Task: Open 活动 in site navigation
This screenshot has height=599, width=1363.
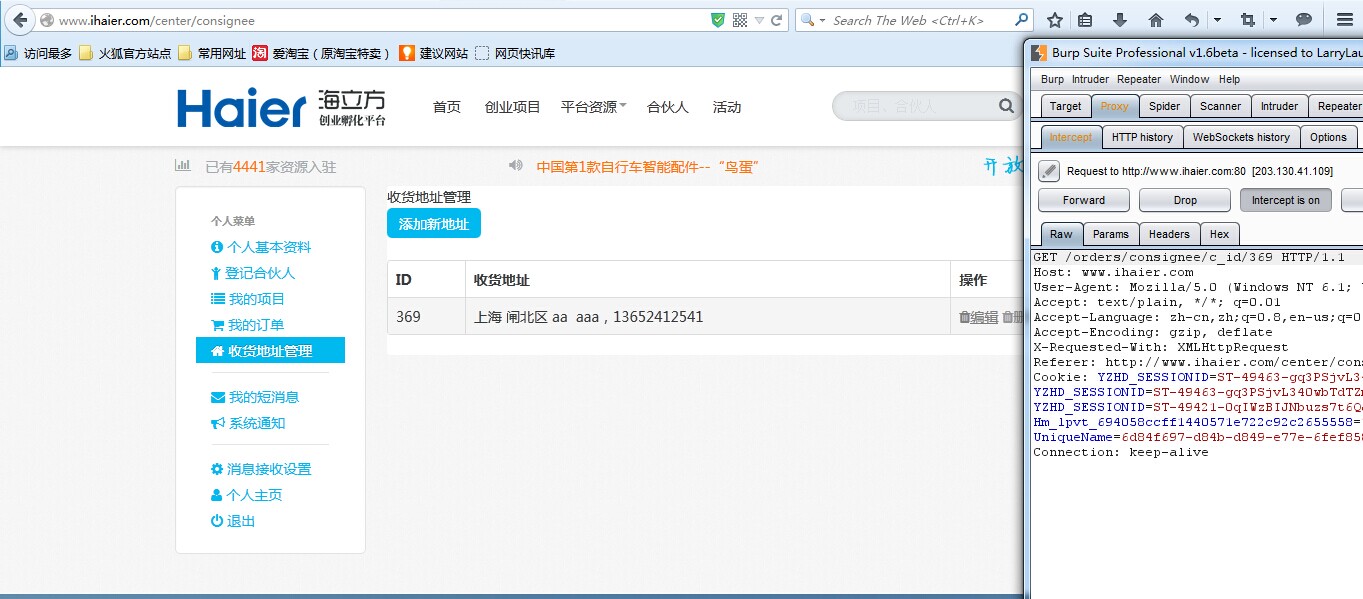Action: (727, 107)
